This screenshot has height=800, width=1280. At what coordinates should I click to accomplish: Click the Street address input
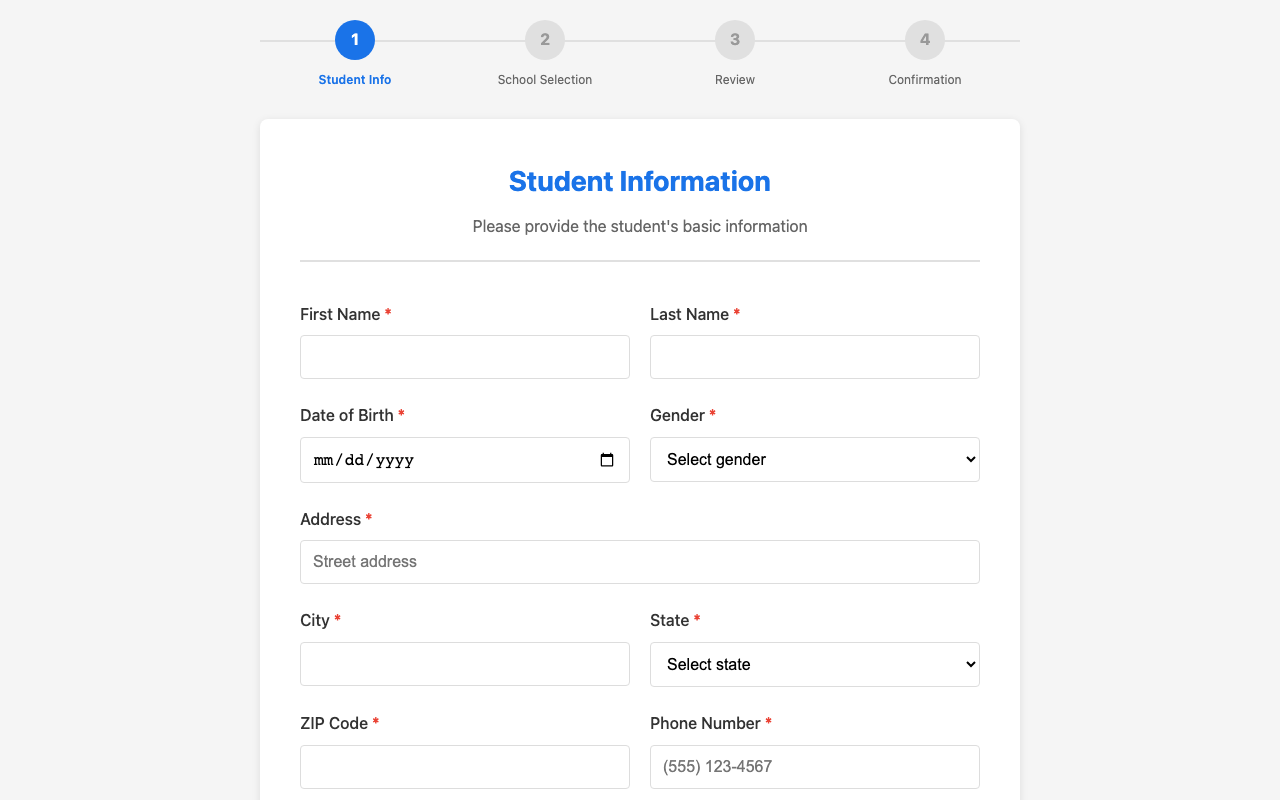(x=640, y=561)
